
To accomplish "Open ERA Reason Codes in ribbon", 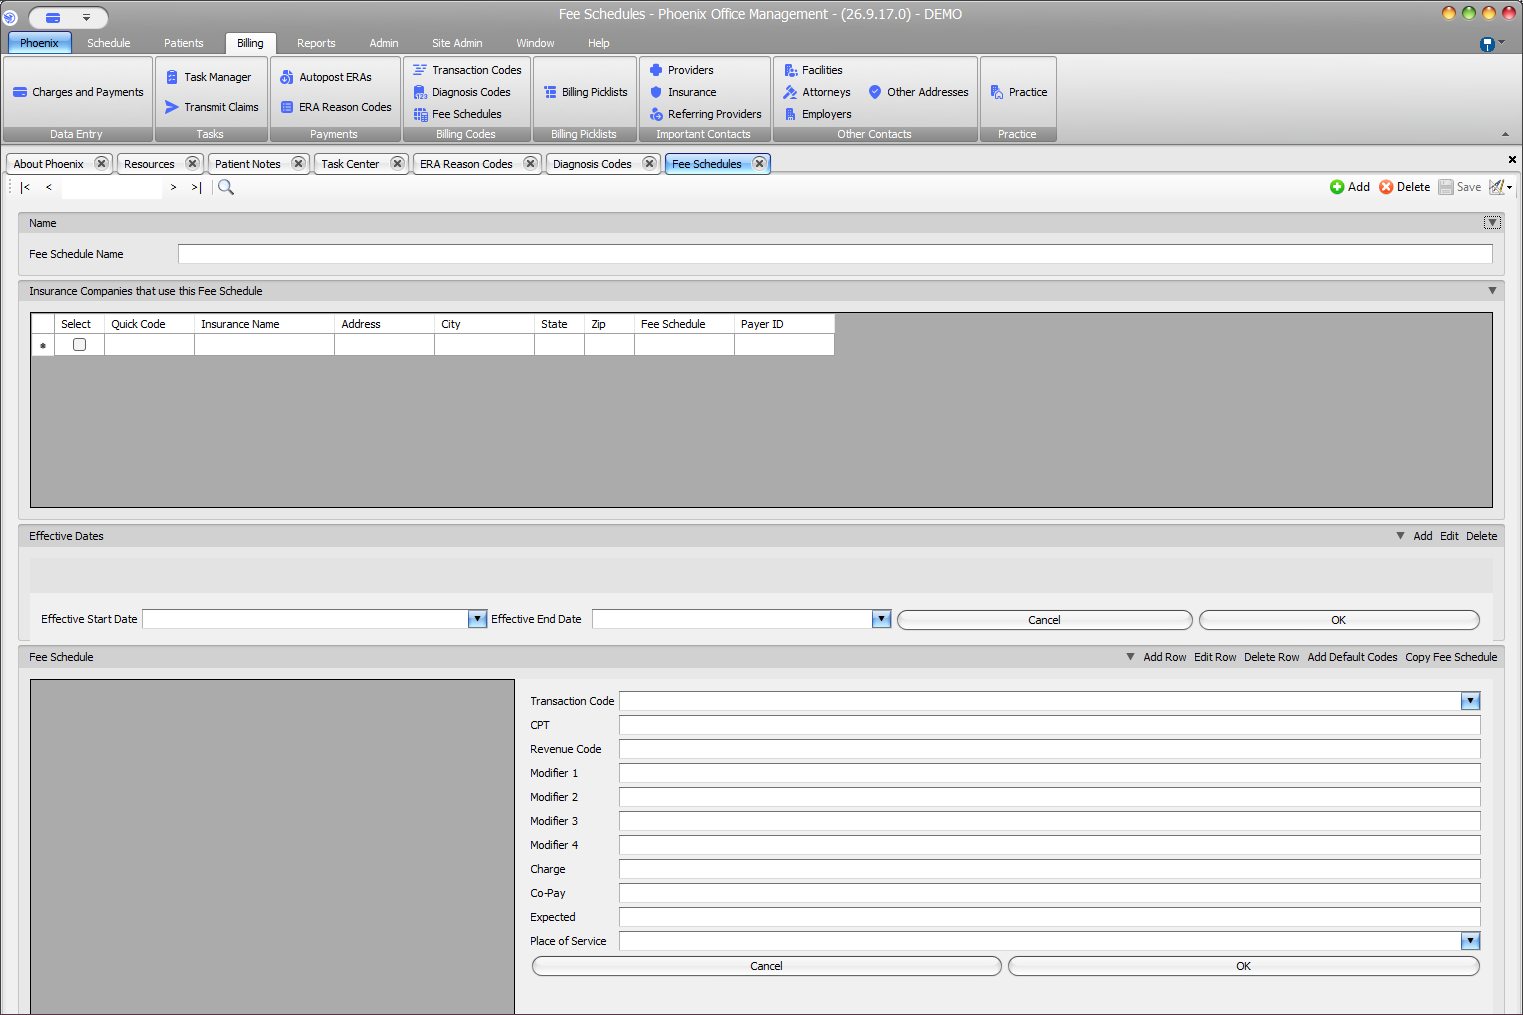I will tap(335, 107).
